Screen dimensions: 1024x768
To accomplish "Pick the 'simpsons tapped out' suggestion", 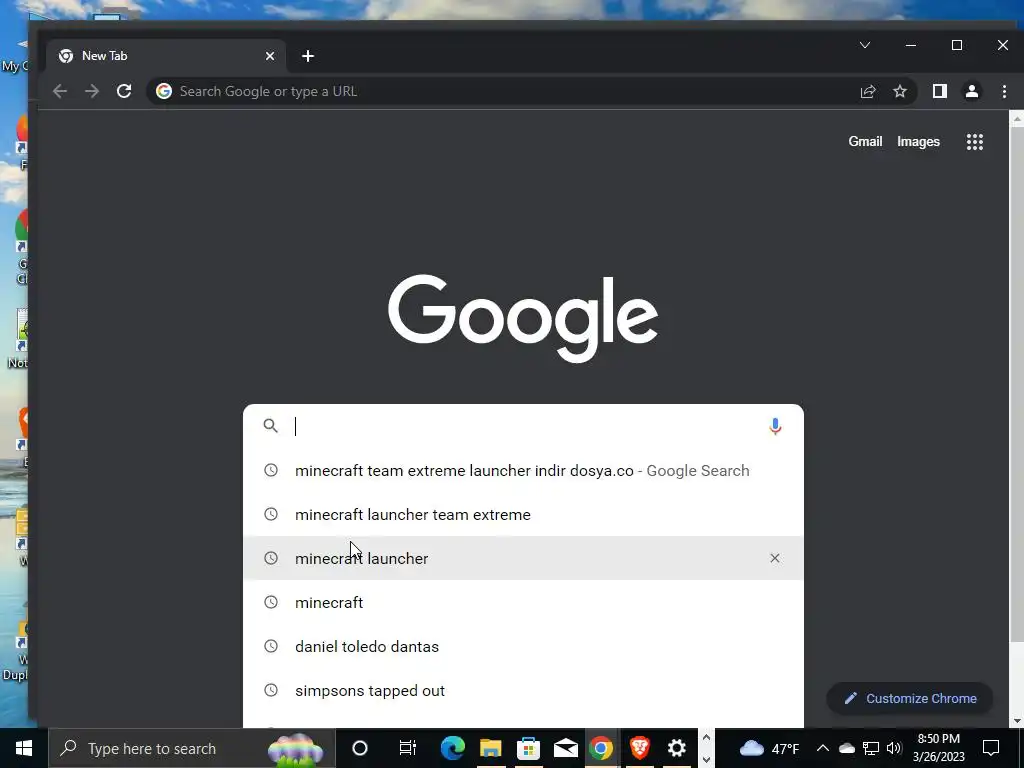I will coord(523,690).
